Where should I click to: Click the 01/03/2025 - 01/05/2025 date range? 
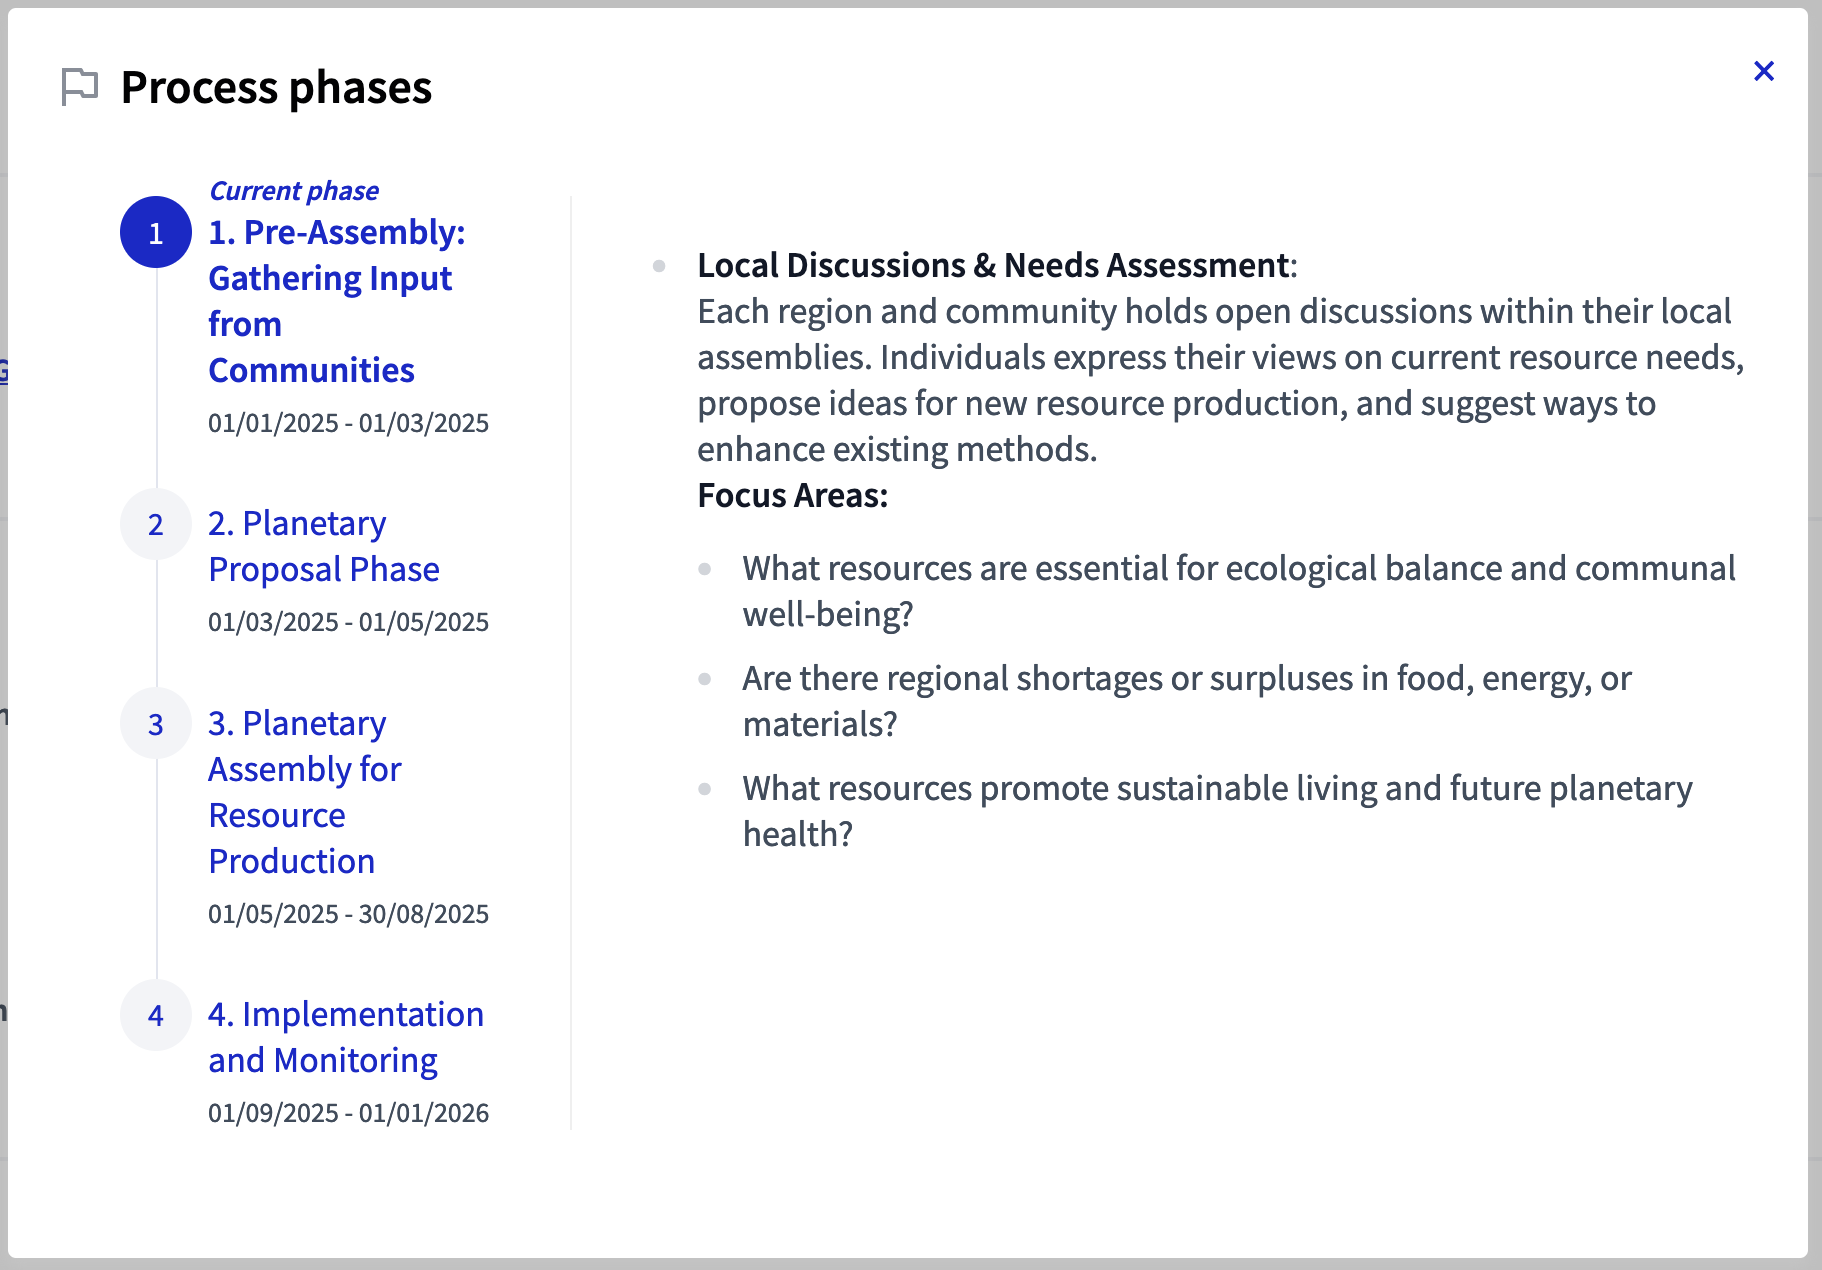tap(348, 622)
